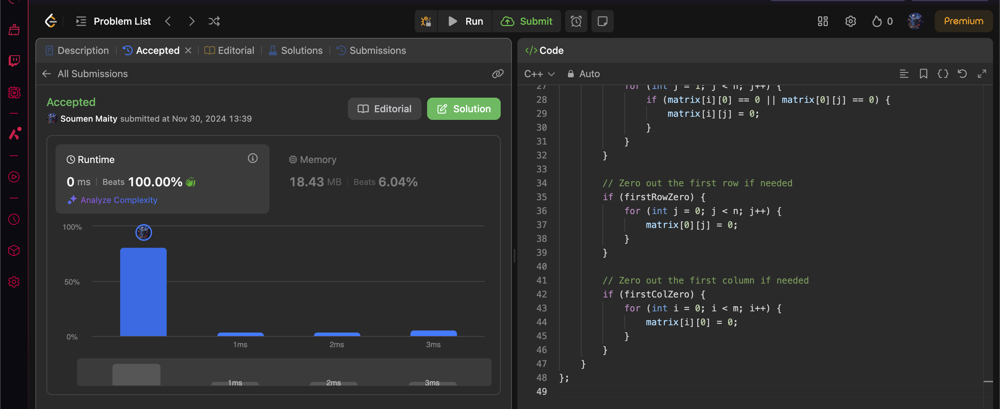1000x409 pixels.
Task: Click the curly braces icon
Action: click(x=943, y=74)
